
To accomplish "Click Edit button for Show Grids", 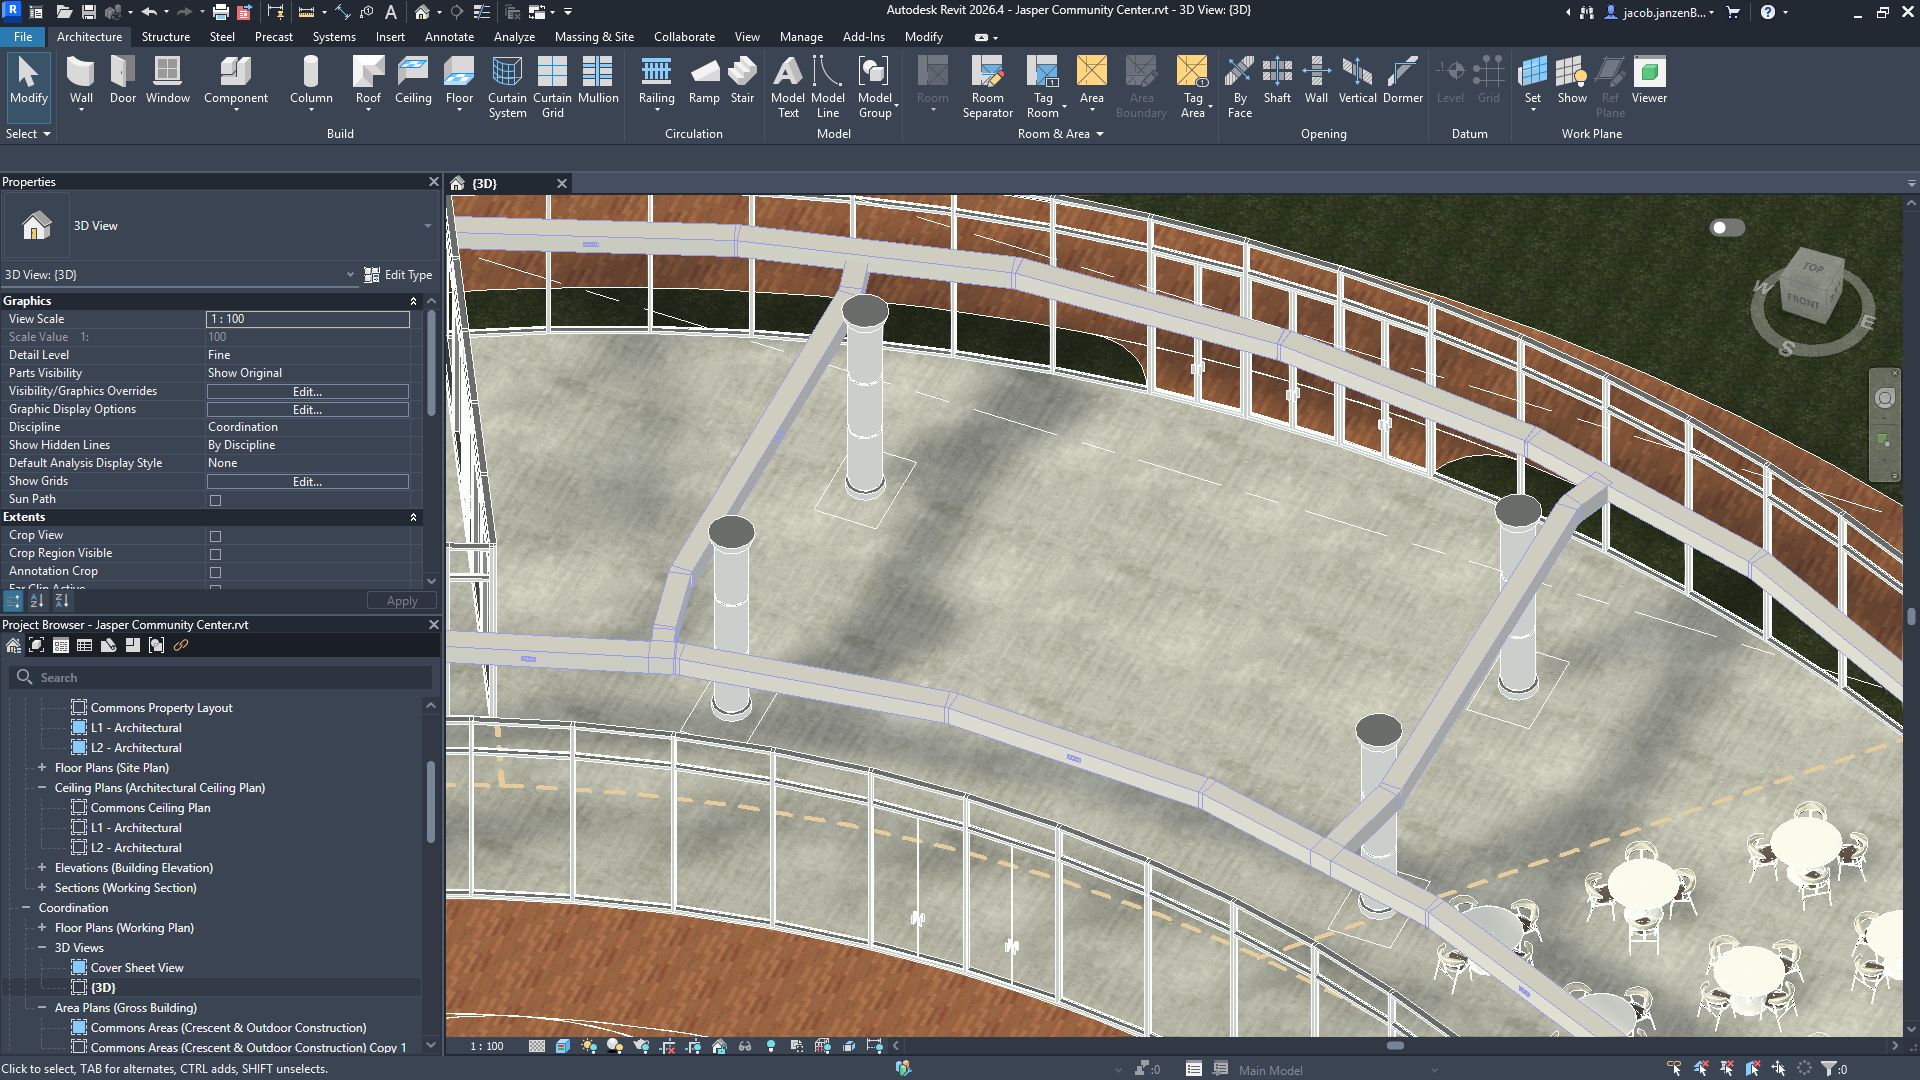I will [307, 482].
